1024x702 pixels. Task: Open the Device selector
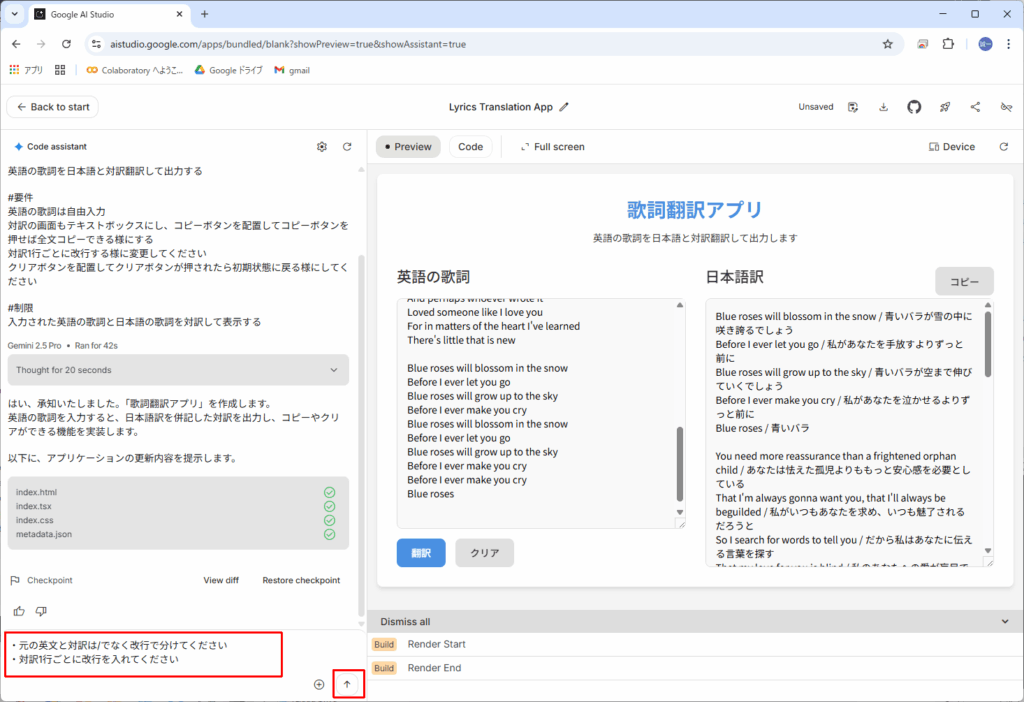[x=952, y=147]
